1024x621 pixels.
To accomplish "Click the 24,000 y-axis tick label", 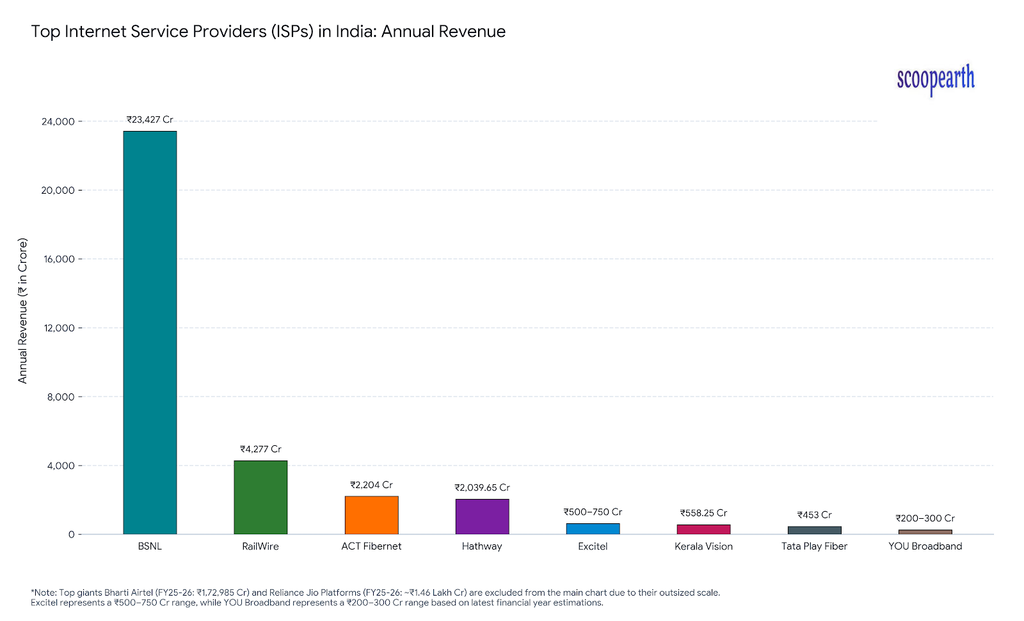I will 58,121.
